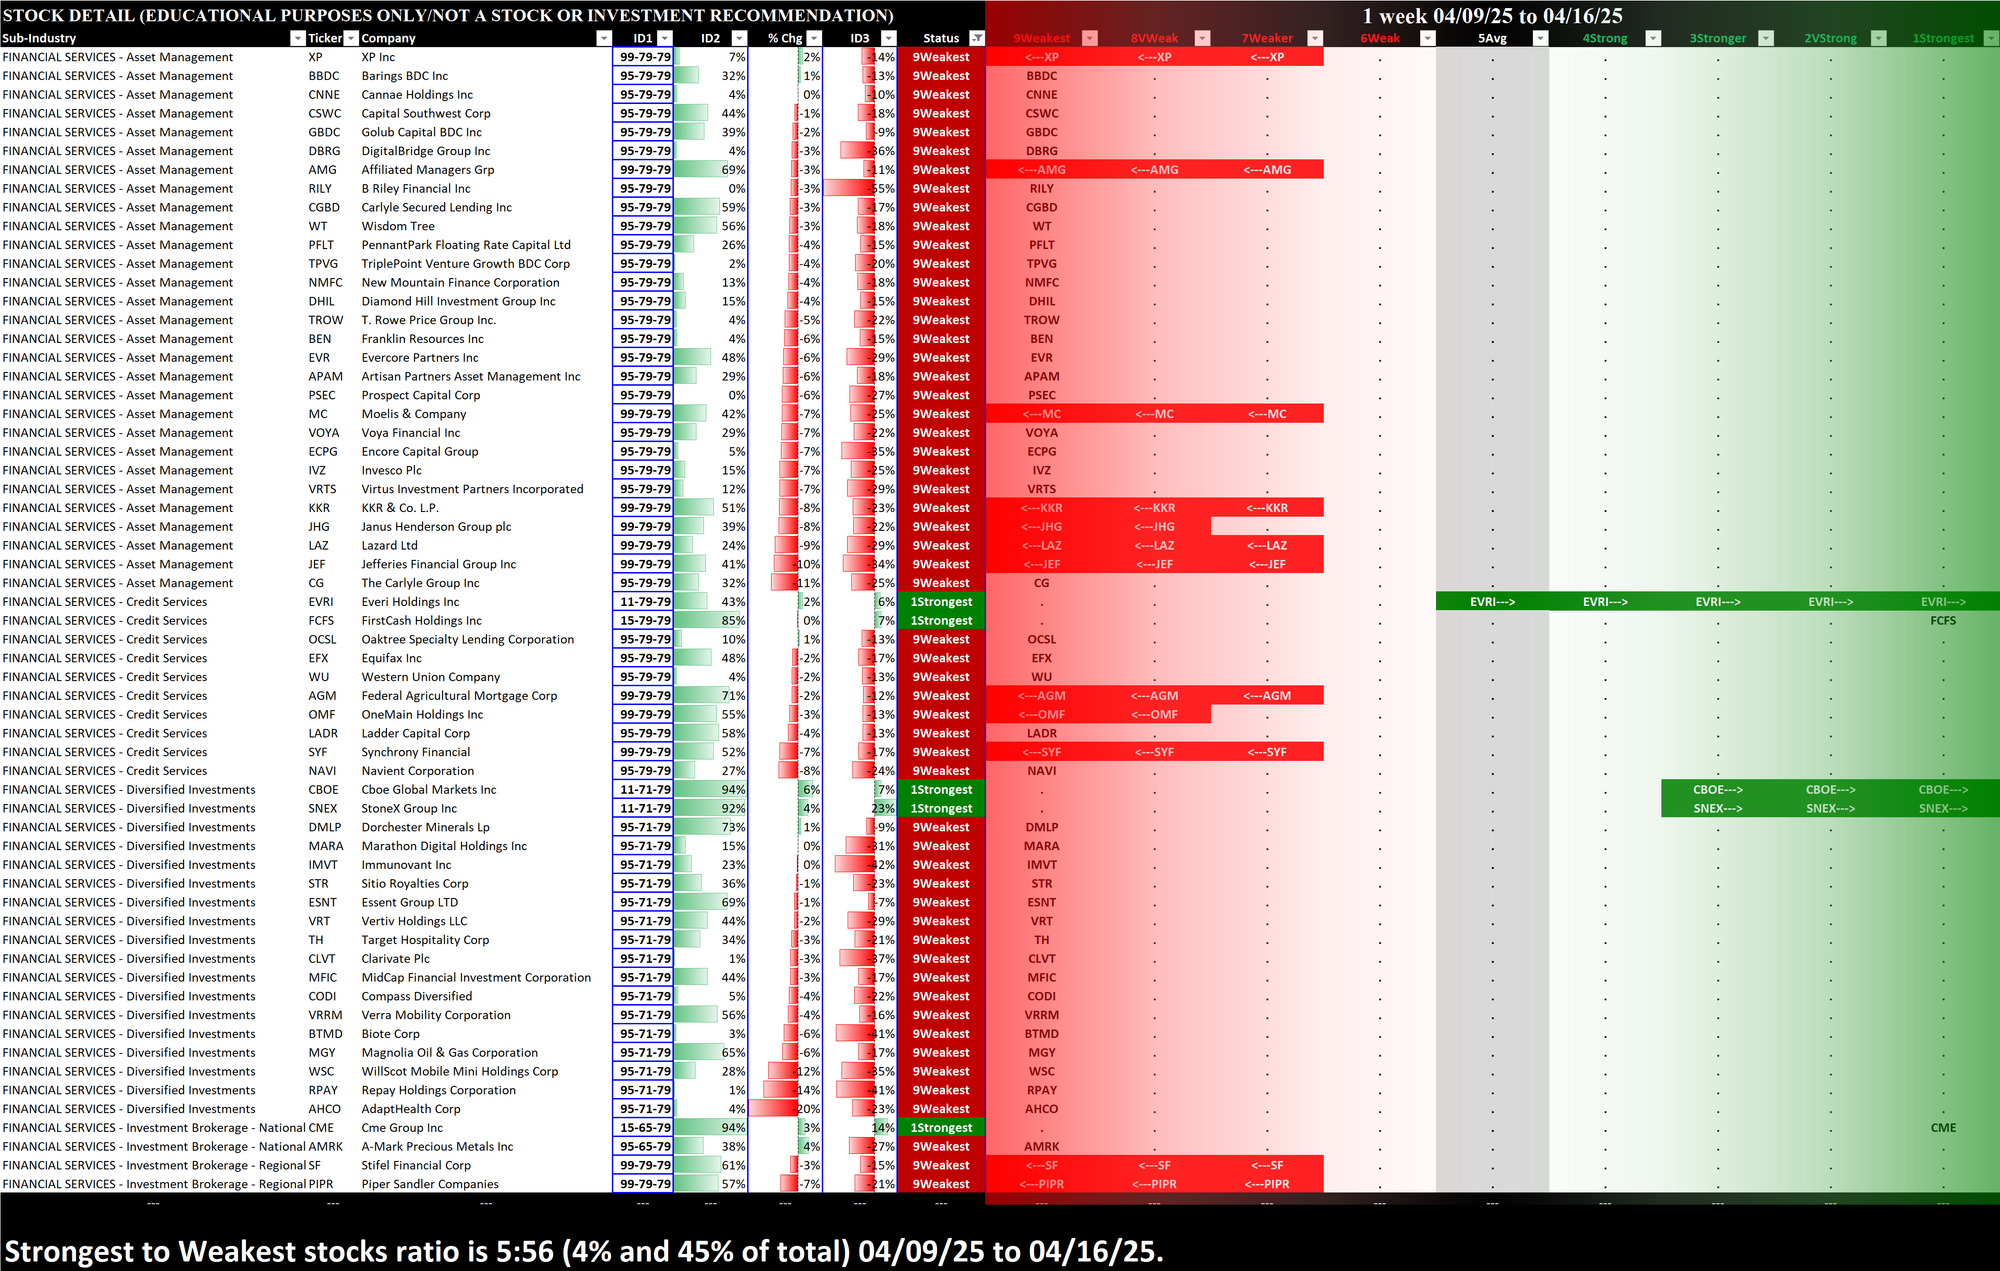2000x1271 pixels.
Task: Select the Strongest to Weakest ratio summary text
Action: [x=583, y=1251]
